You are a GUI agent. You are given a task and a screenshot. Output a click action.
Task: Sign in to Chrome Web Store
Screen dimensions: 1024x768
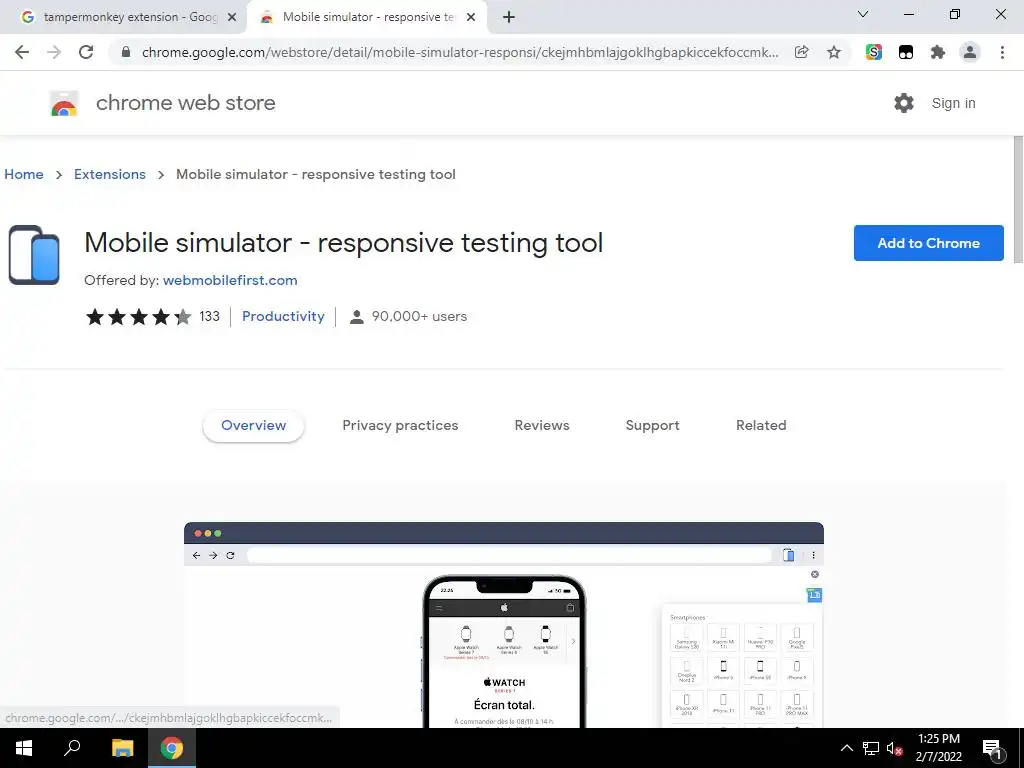coord(953,103)
